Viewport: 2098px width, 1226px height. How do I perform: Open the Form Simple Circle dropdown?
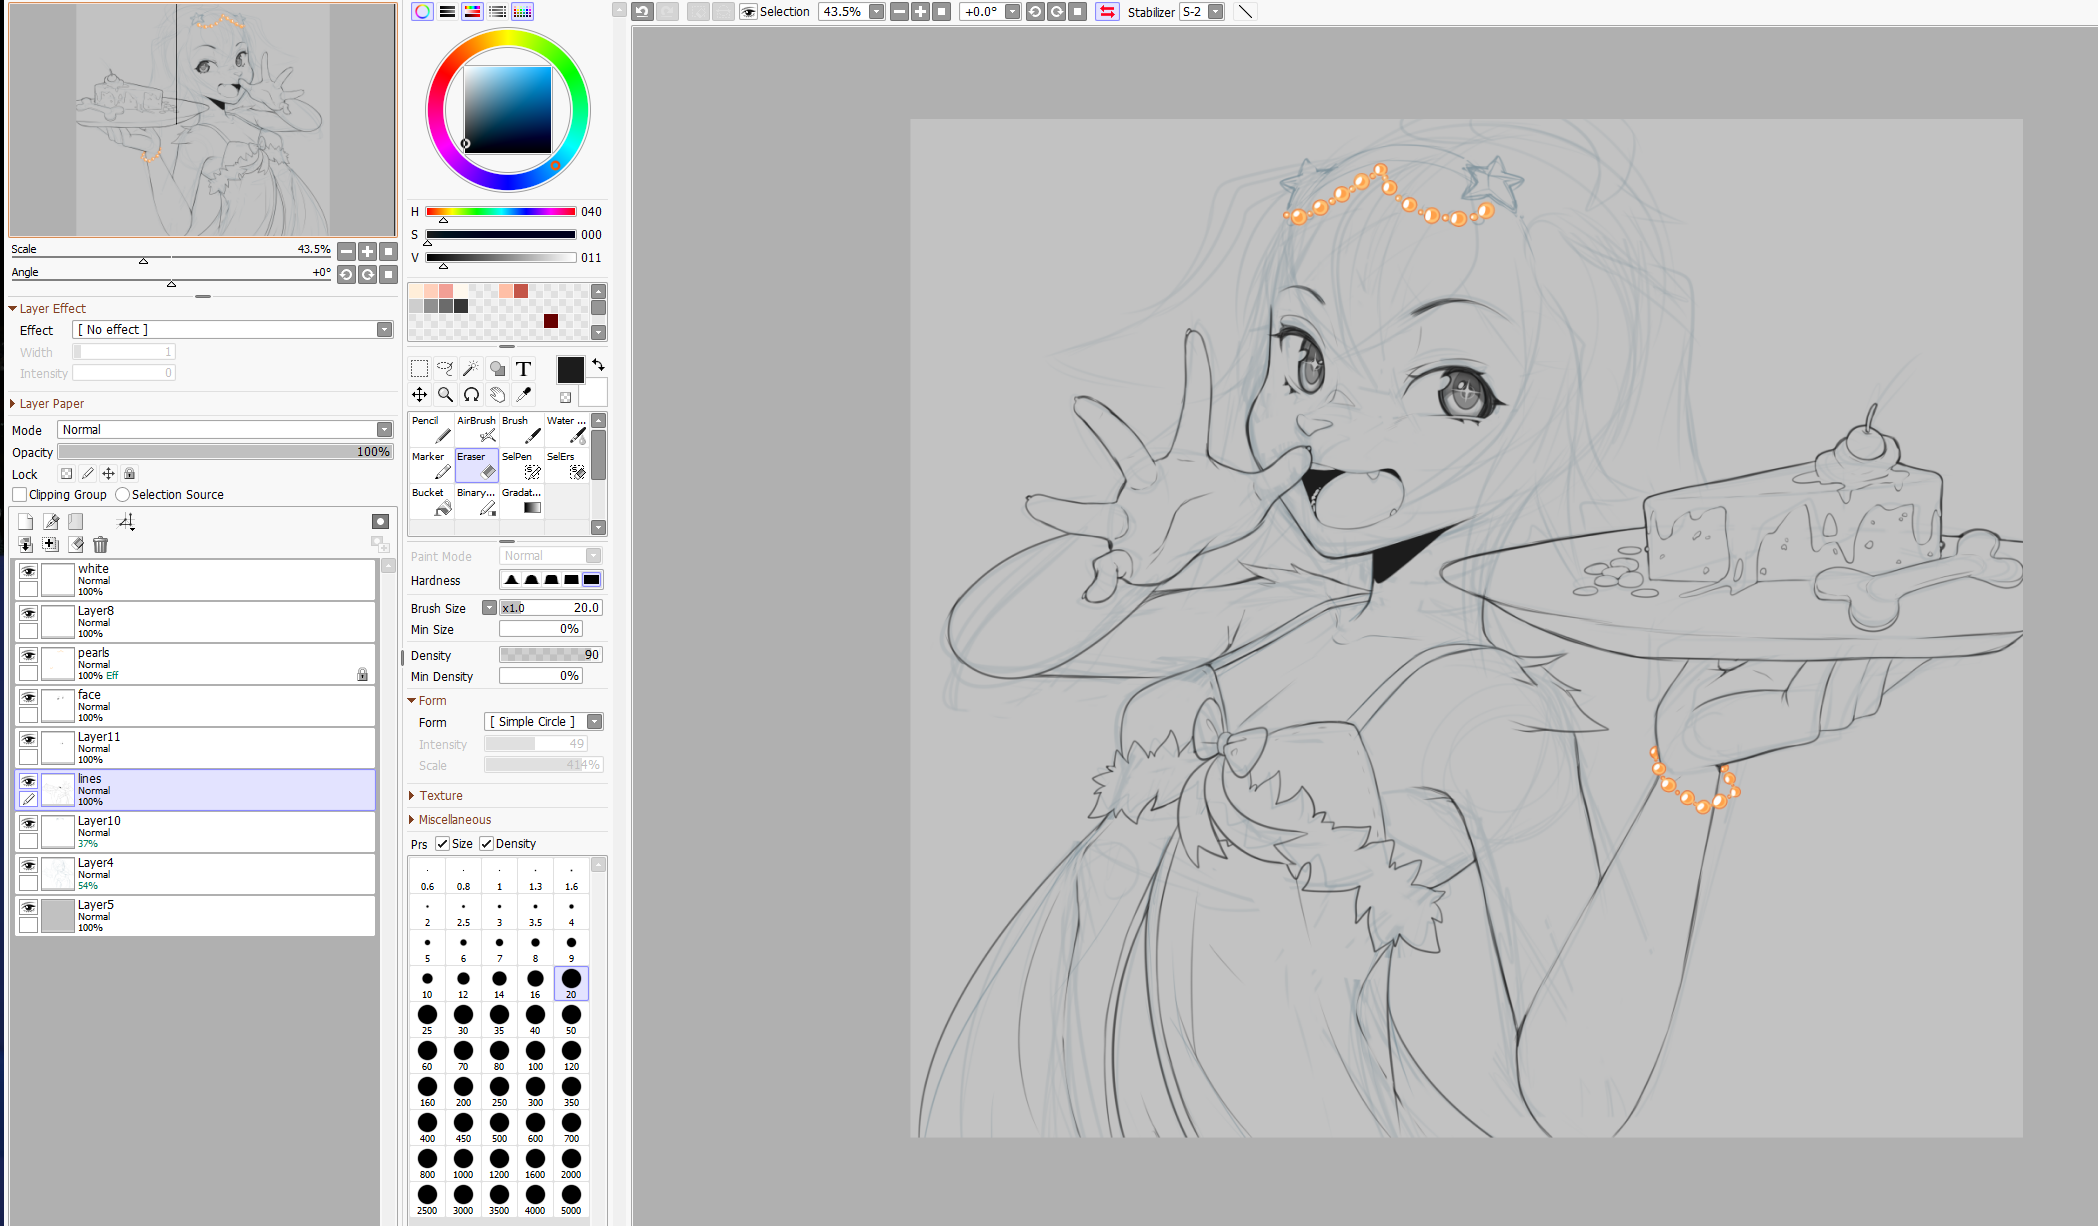coord(594,722)
